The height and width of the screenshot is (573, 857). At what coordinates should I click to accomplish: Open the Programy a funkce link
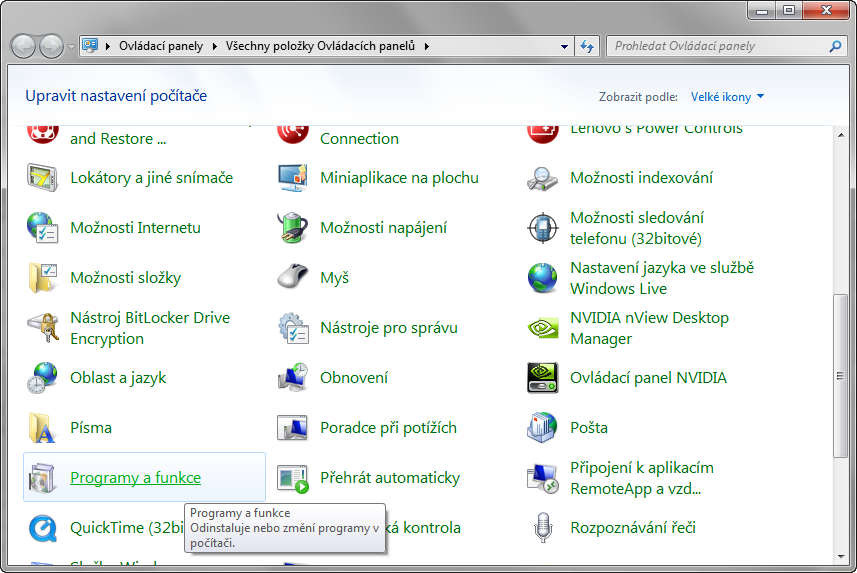pos(136,478)
